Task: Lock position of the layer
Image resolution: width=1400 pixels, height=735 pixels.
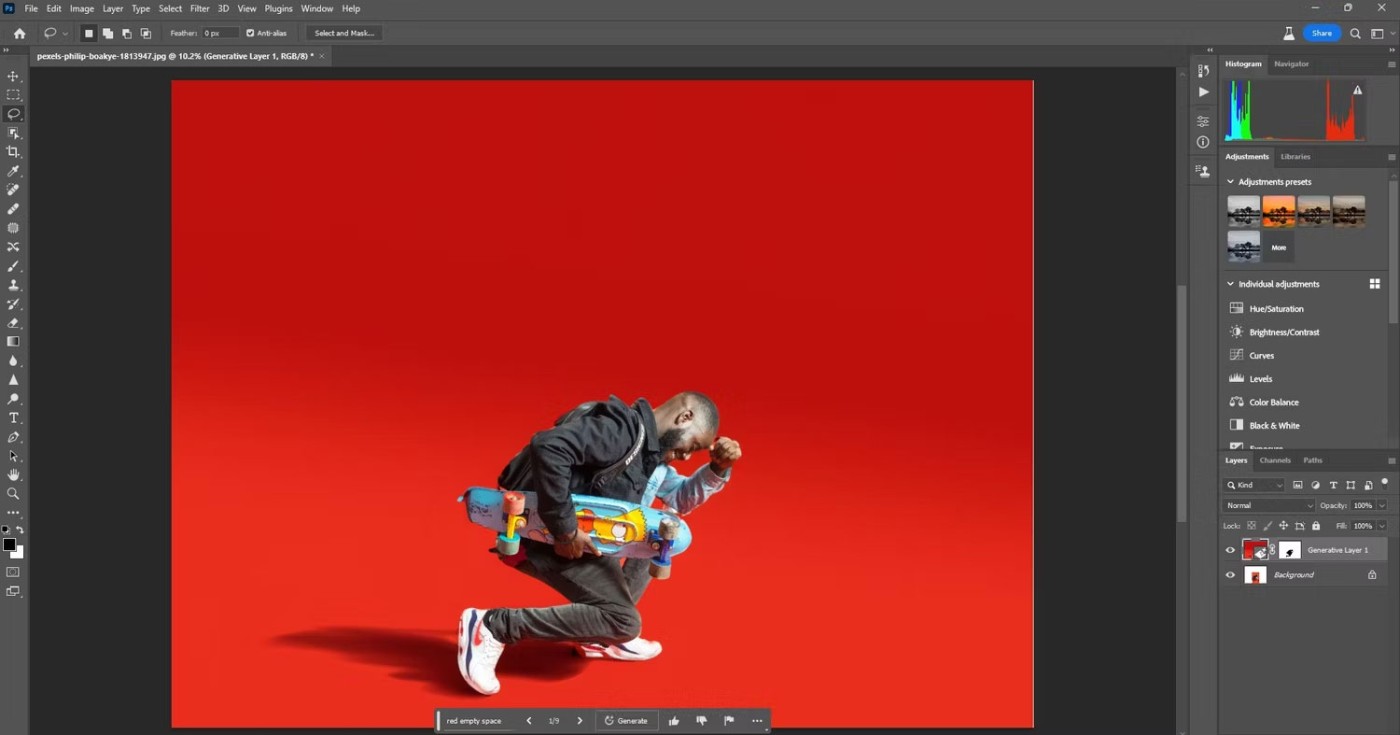Action: (x=1283, y=526)
